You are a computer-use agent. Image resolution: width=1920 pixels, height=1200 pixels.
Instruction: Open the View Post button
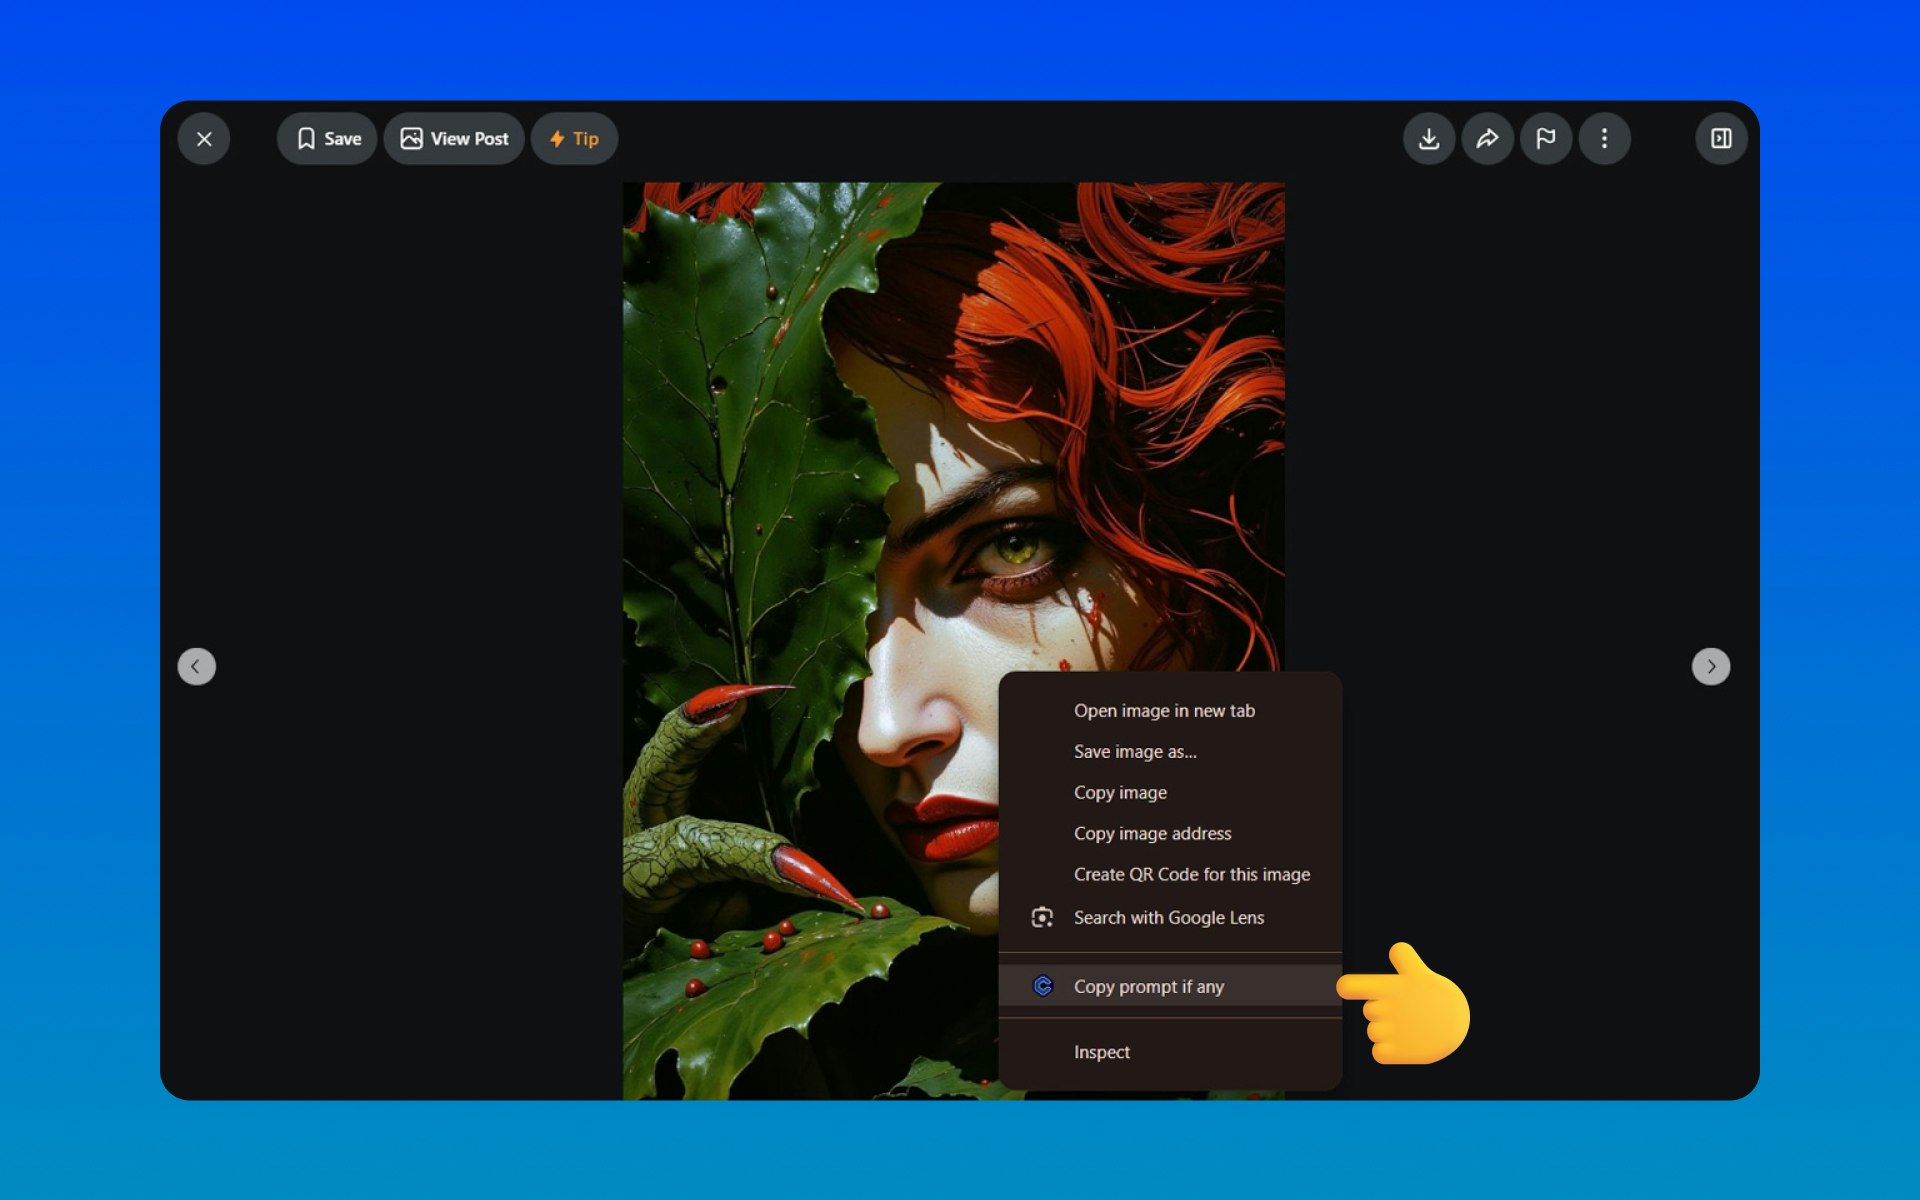tap(454, 139)
